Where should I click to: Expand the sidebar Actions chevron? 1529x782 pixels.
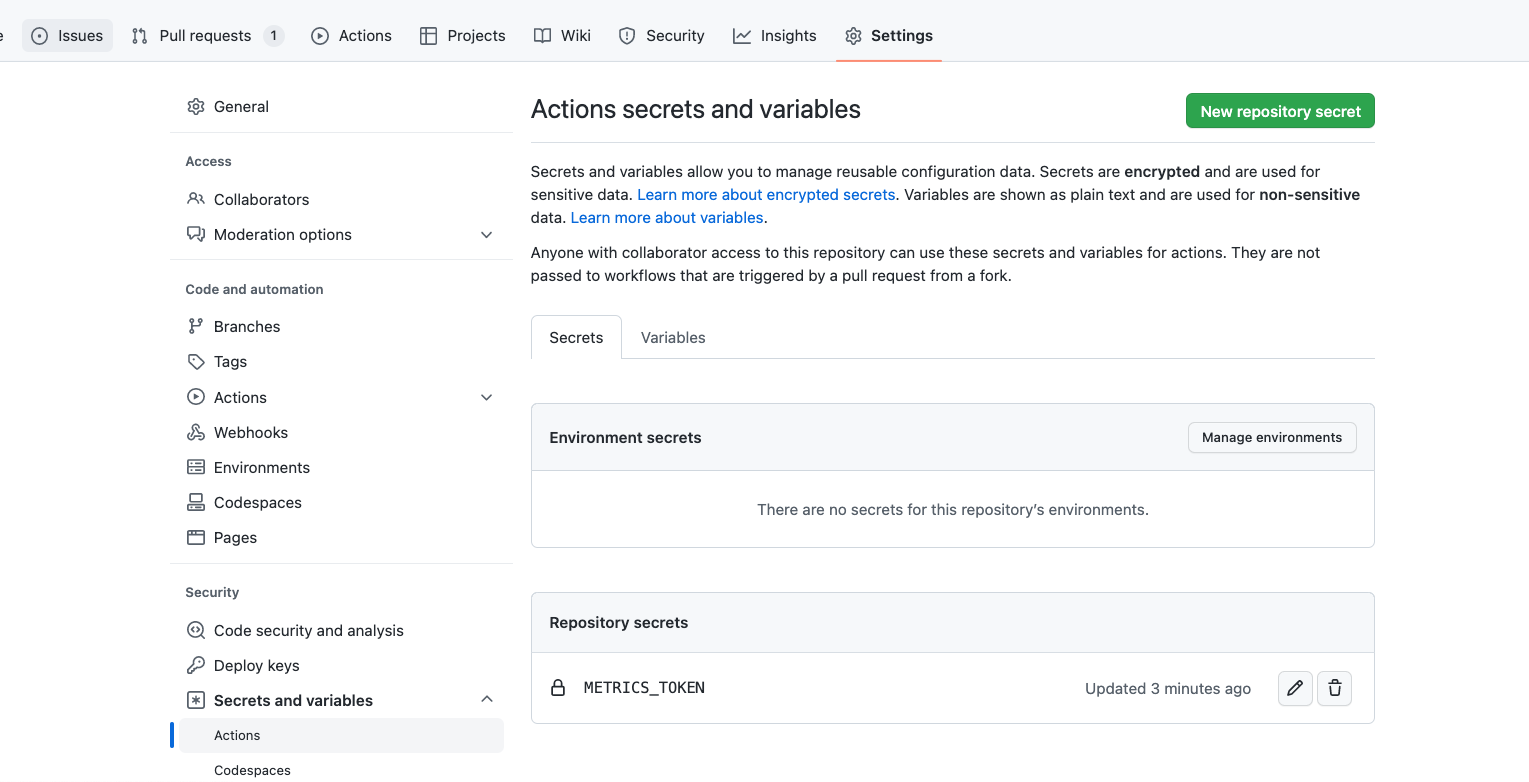click(x=487, y=397)
